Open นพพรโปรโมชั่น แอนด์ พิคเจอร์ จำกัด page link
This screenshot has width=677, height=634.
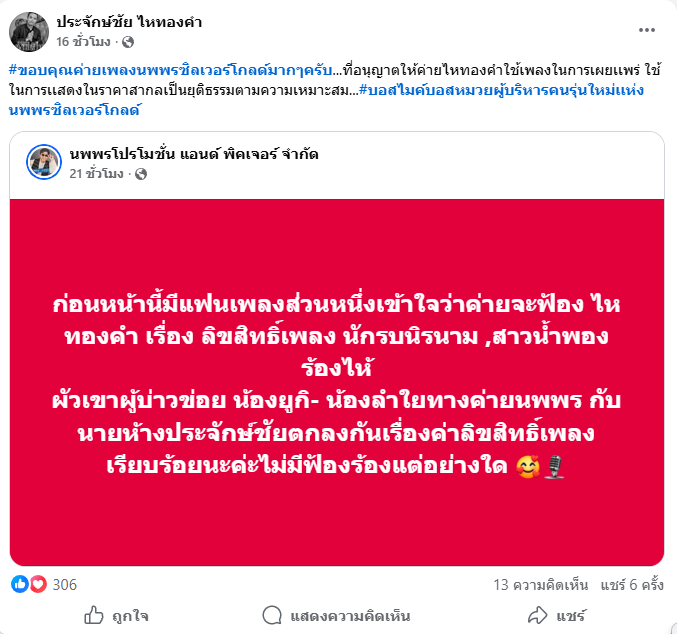click(x=194, y=154)
